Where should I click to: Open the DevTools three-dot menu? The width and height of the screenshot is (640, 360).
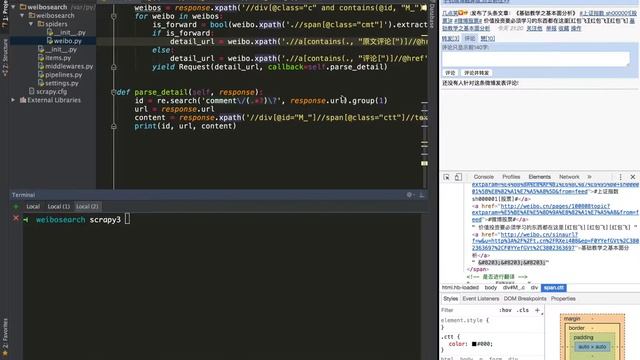click(620, 177)
